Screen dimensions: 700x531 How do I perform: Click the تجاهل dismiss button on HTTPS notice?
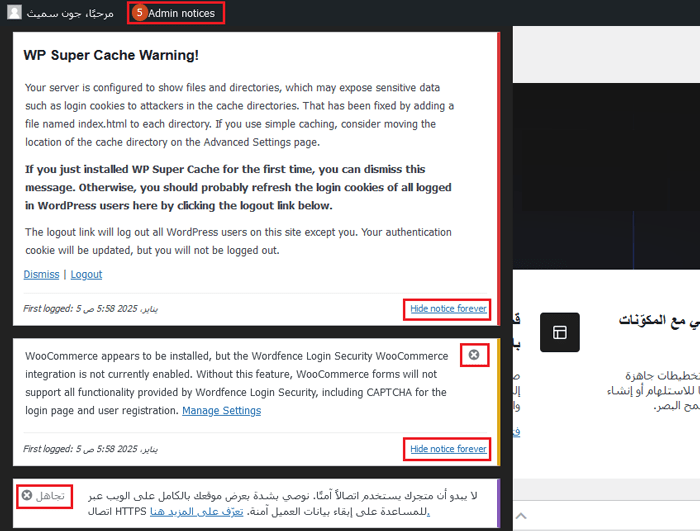[x=44, y=496]
